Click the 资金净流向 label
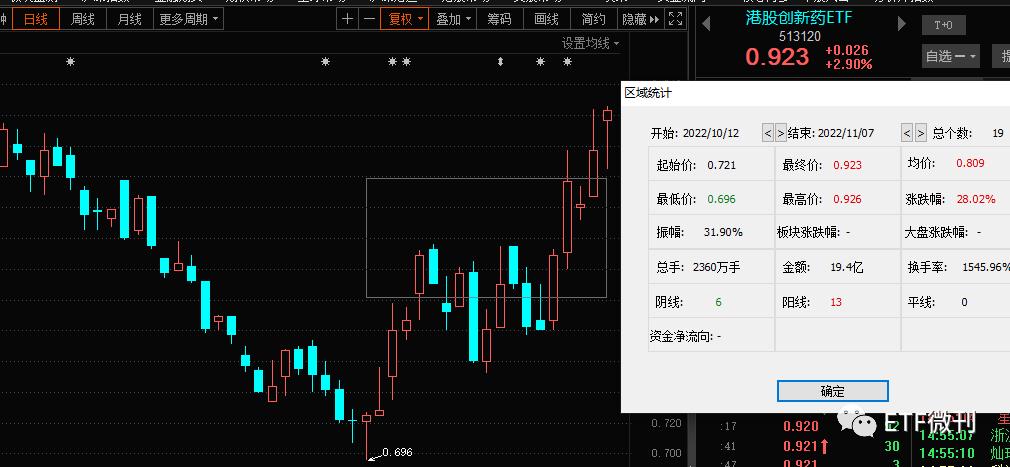1010x467 pixels. pyautogui.click(x=681, y=336)
